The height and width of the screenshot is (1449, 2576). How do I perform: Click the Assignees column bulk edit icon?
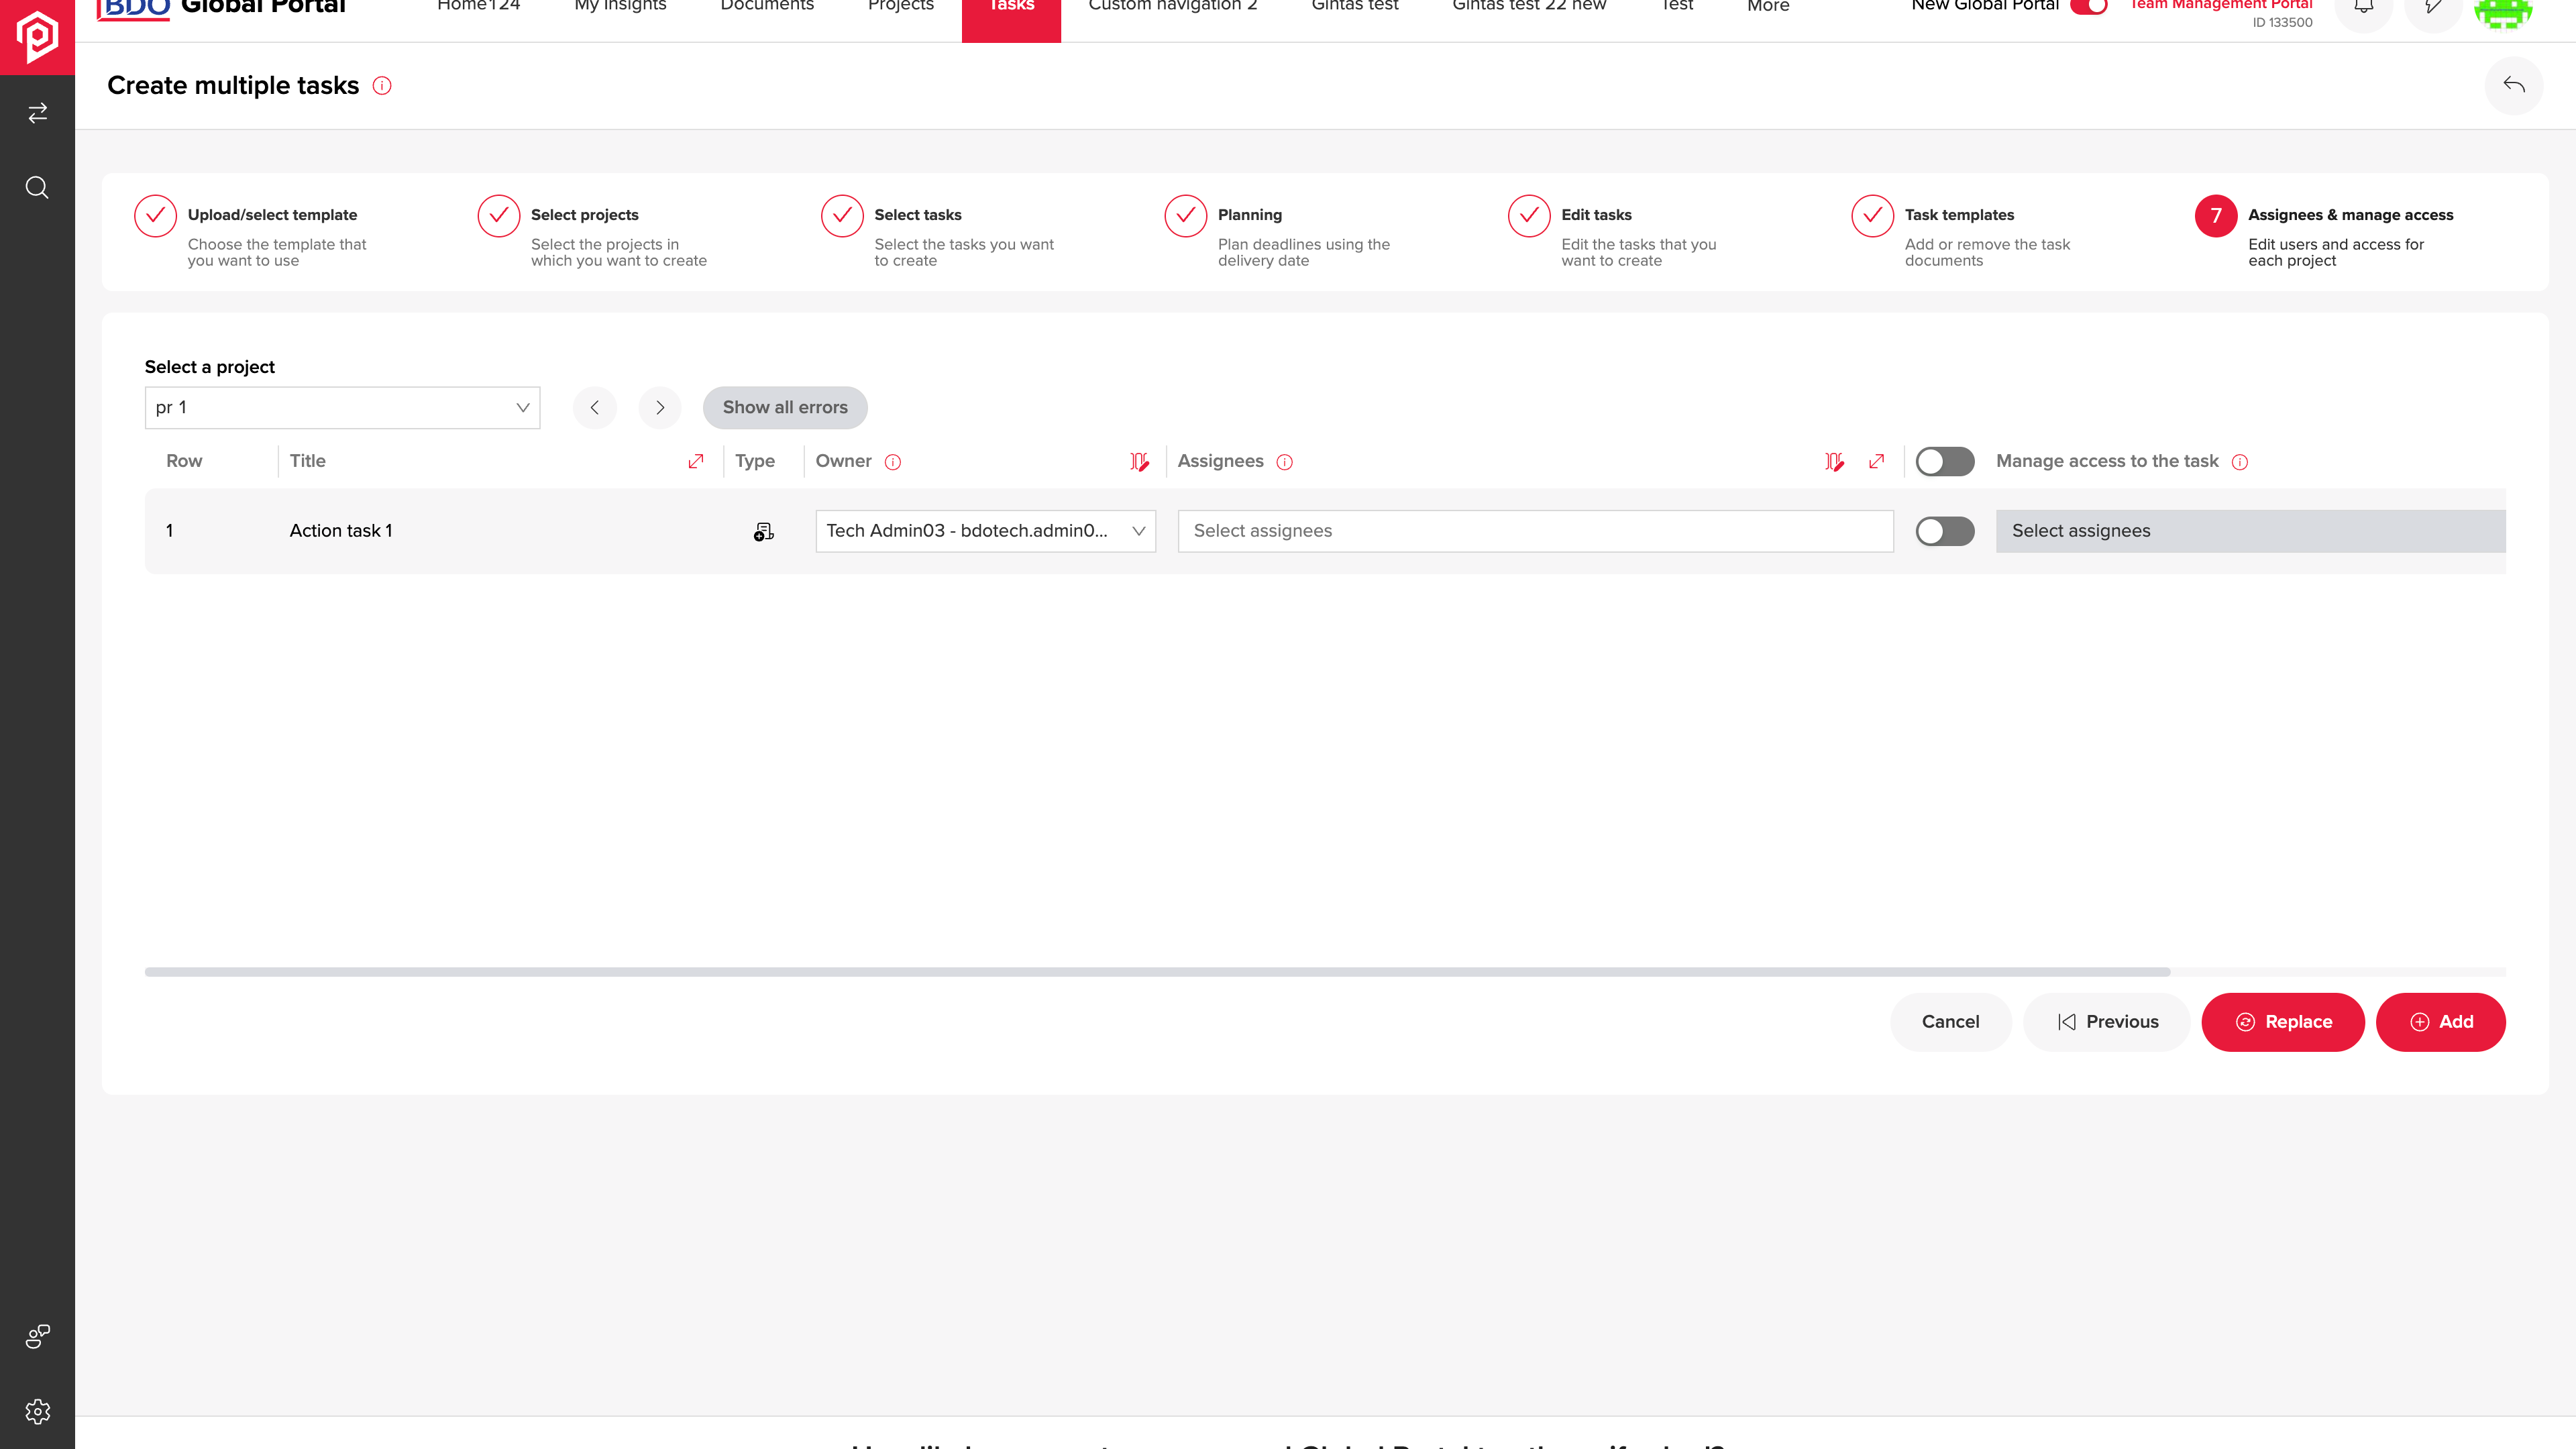tap(1834, 461)
